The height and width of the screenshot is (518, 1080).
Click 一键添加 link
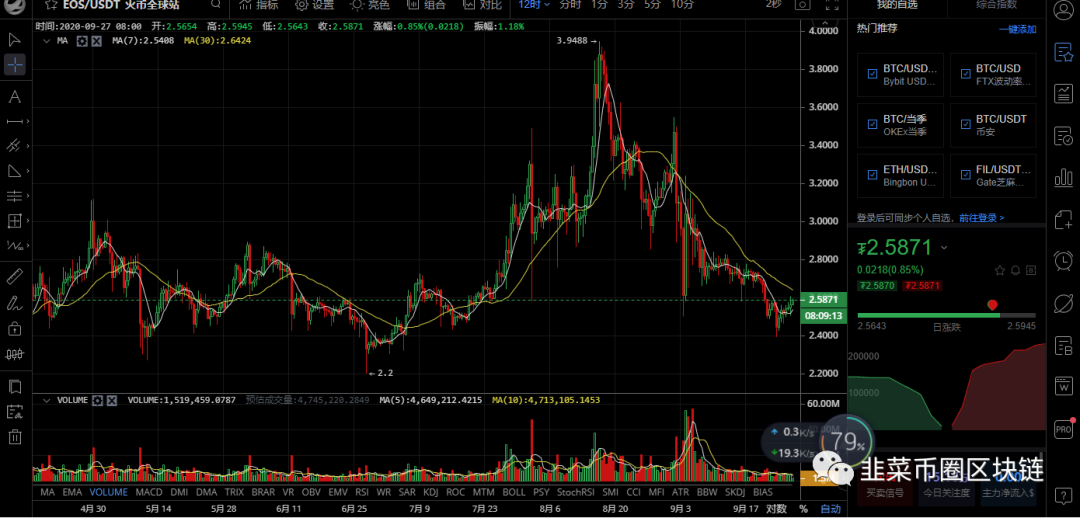1018,30
